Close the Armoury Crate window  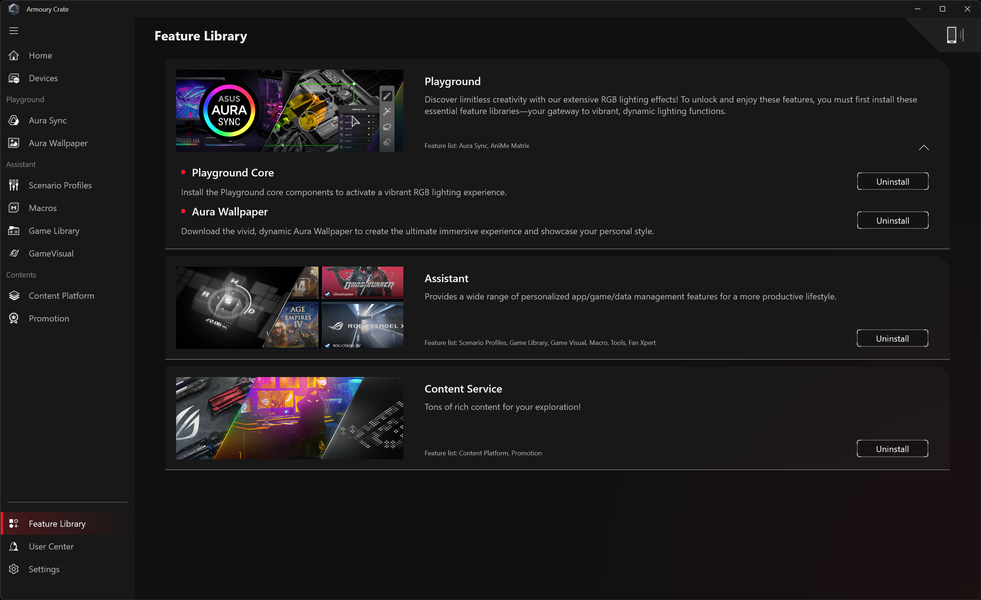(967, 9)
